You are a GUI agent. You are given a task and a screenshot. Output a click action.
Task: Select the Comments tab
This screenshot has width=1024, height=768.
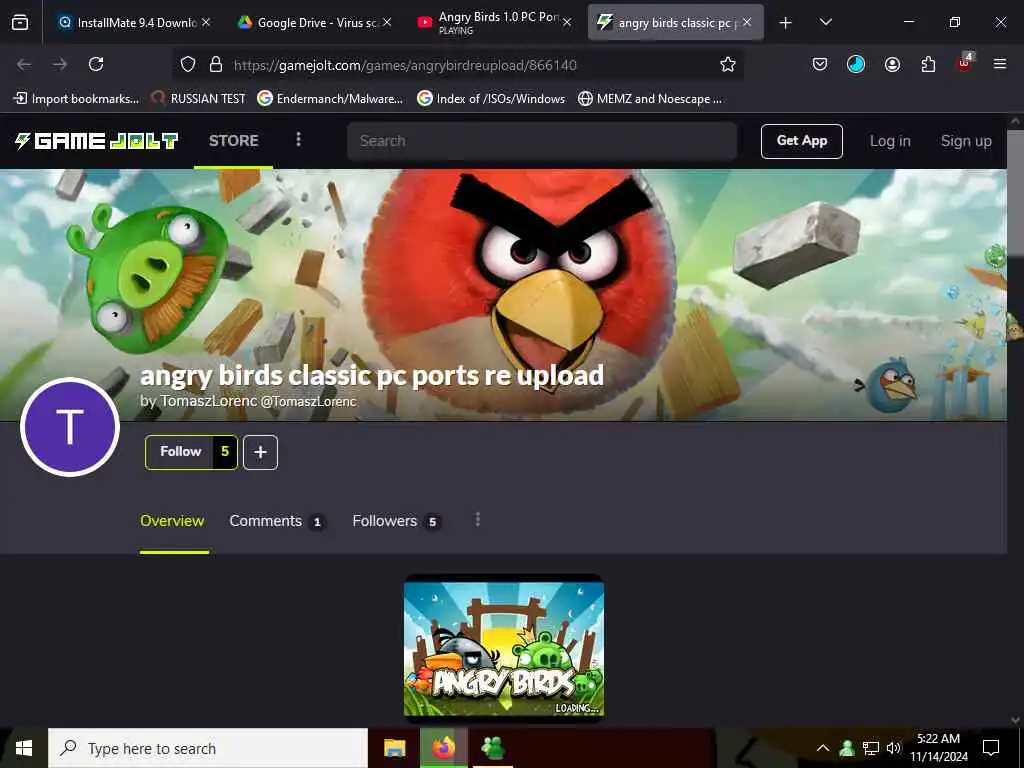tap(278, 521)
